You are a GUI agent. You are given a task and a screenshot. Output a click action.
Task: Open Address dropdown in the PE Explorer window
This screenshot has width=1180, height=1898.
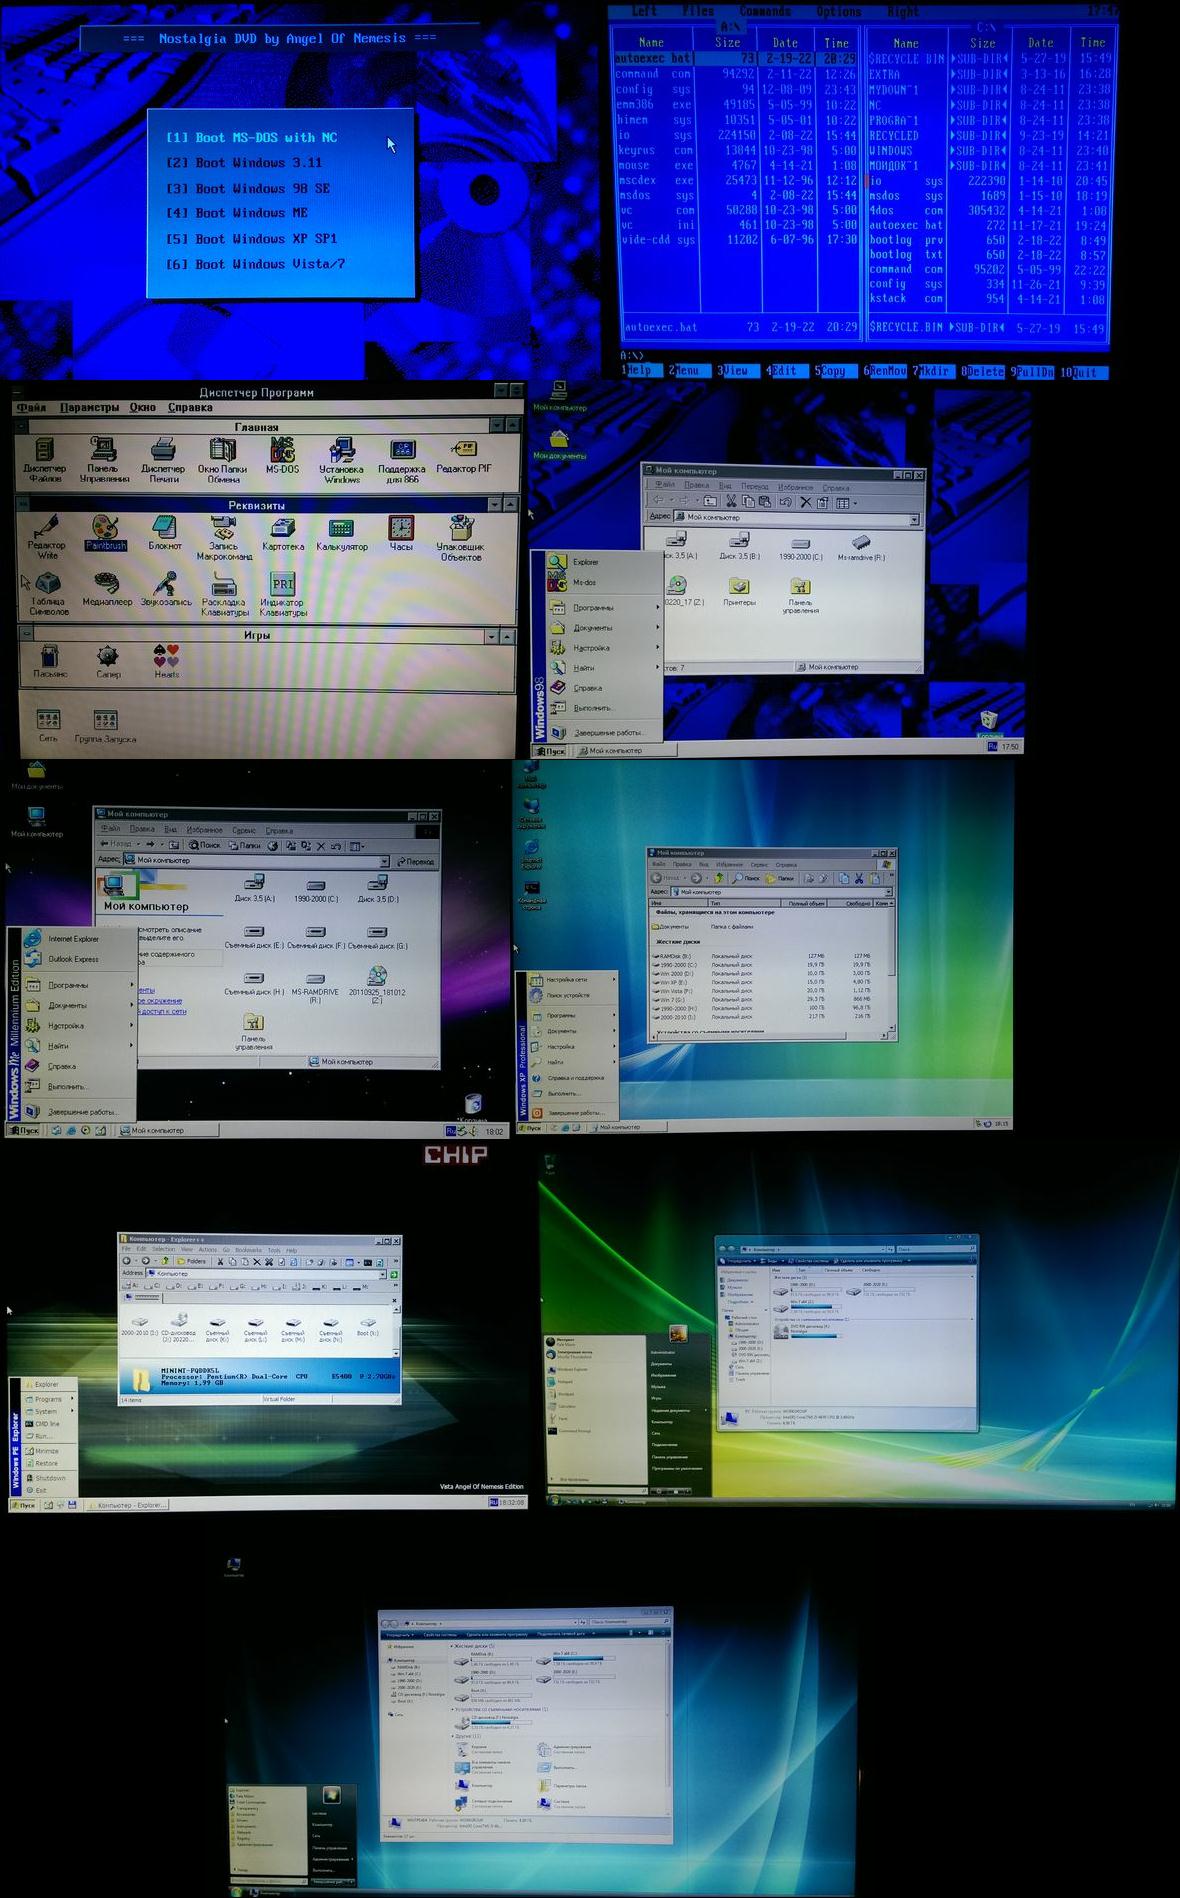(x=384, y=1274)
